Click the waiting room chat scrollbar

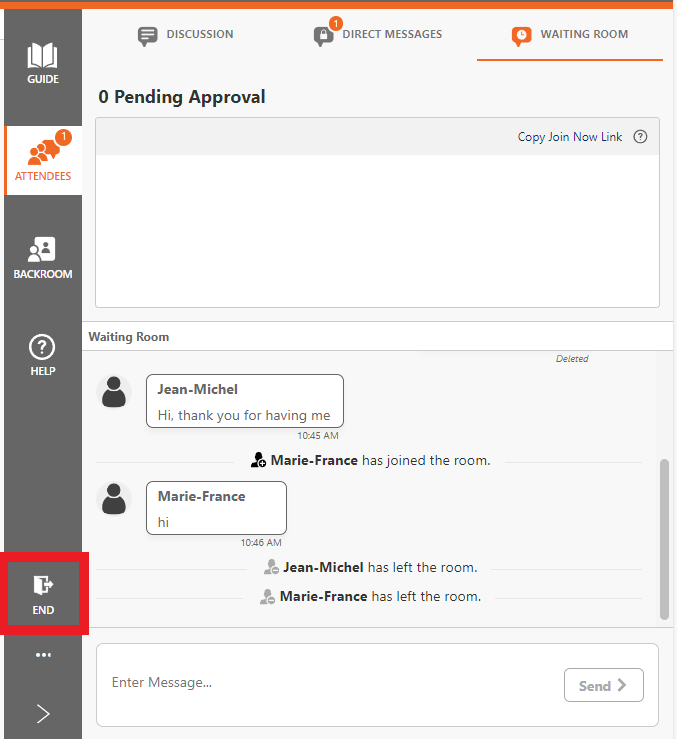[x=664, y=539]
